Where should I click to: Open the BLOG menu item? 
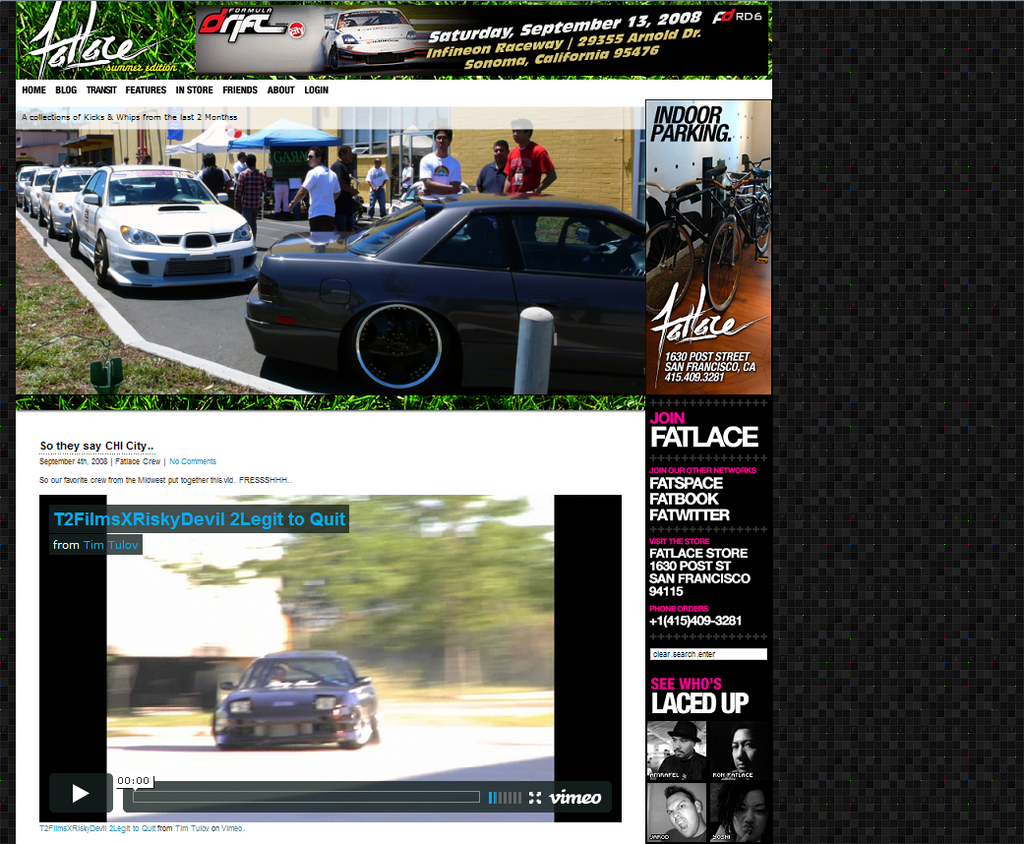[x=66, y=90]
